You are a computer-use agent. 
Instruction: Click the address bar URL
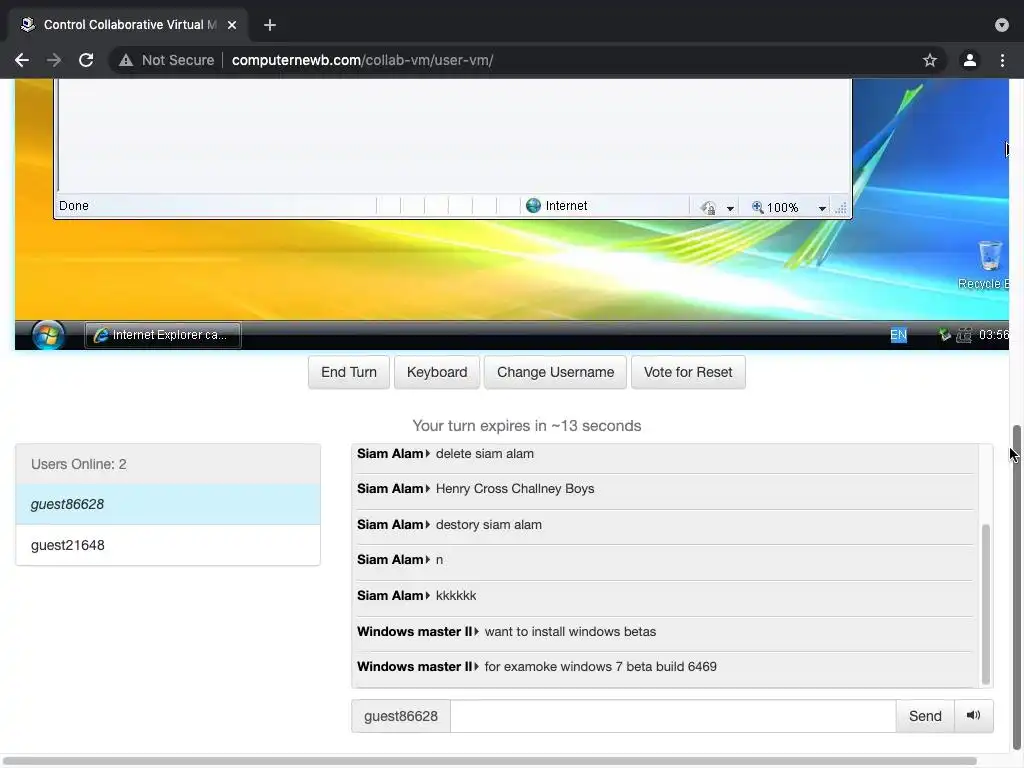pyautogui.click(x=362, y=60)
